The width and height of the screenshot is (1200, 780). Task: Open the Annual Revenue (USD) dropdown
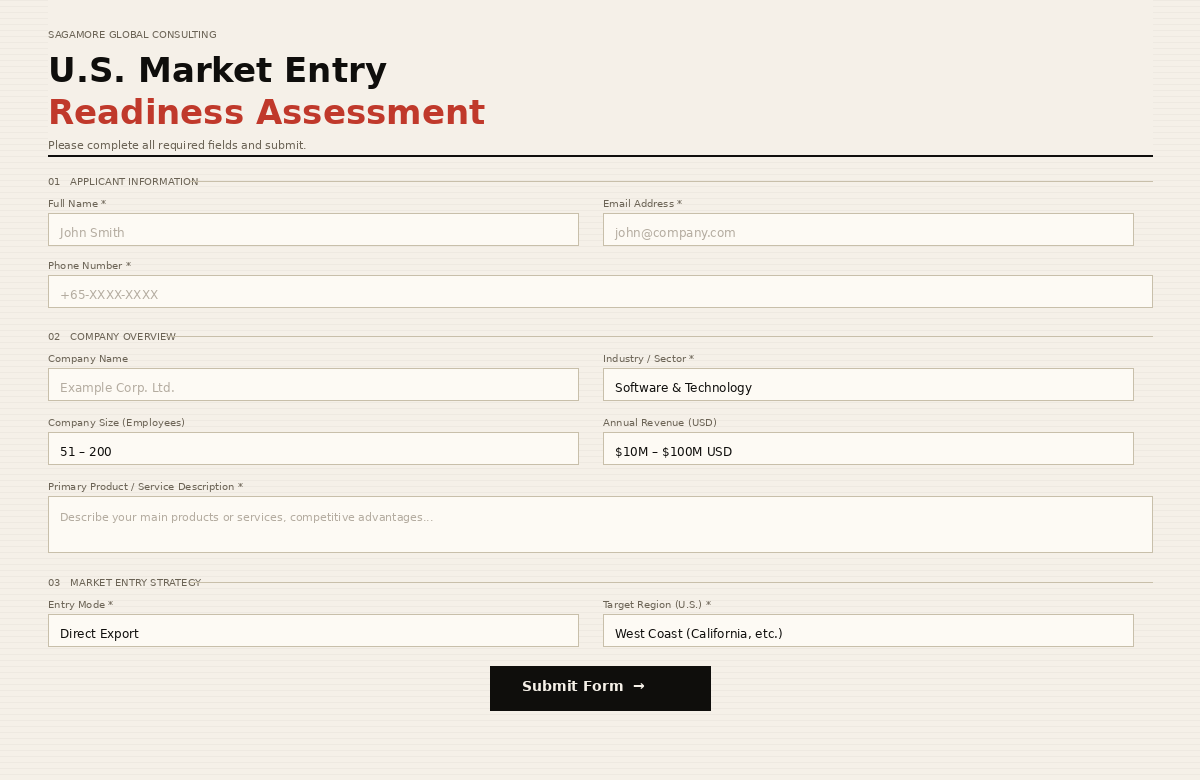(x=868, y=448)
